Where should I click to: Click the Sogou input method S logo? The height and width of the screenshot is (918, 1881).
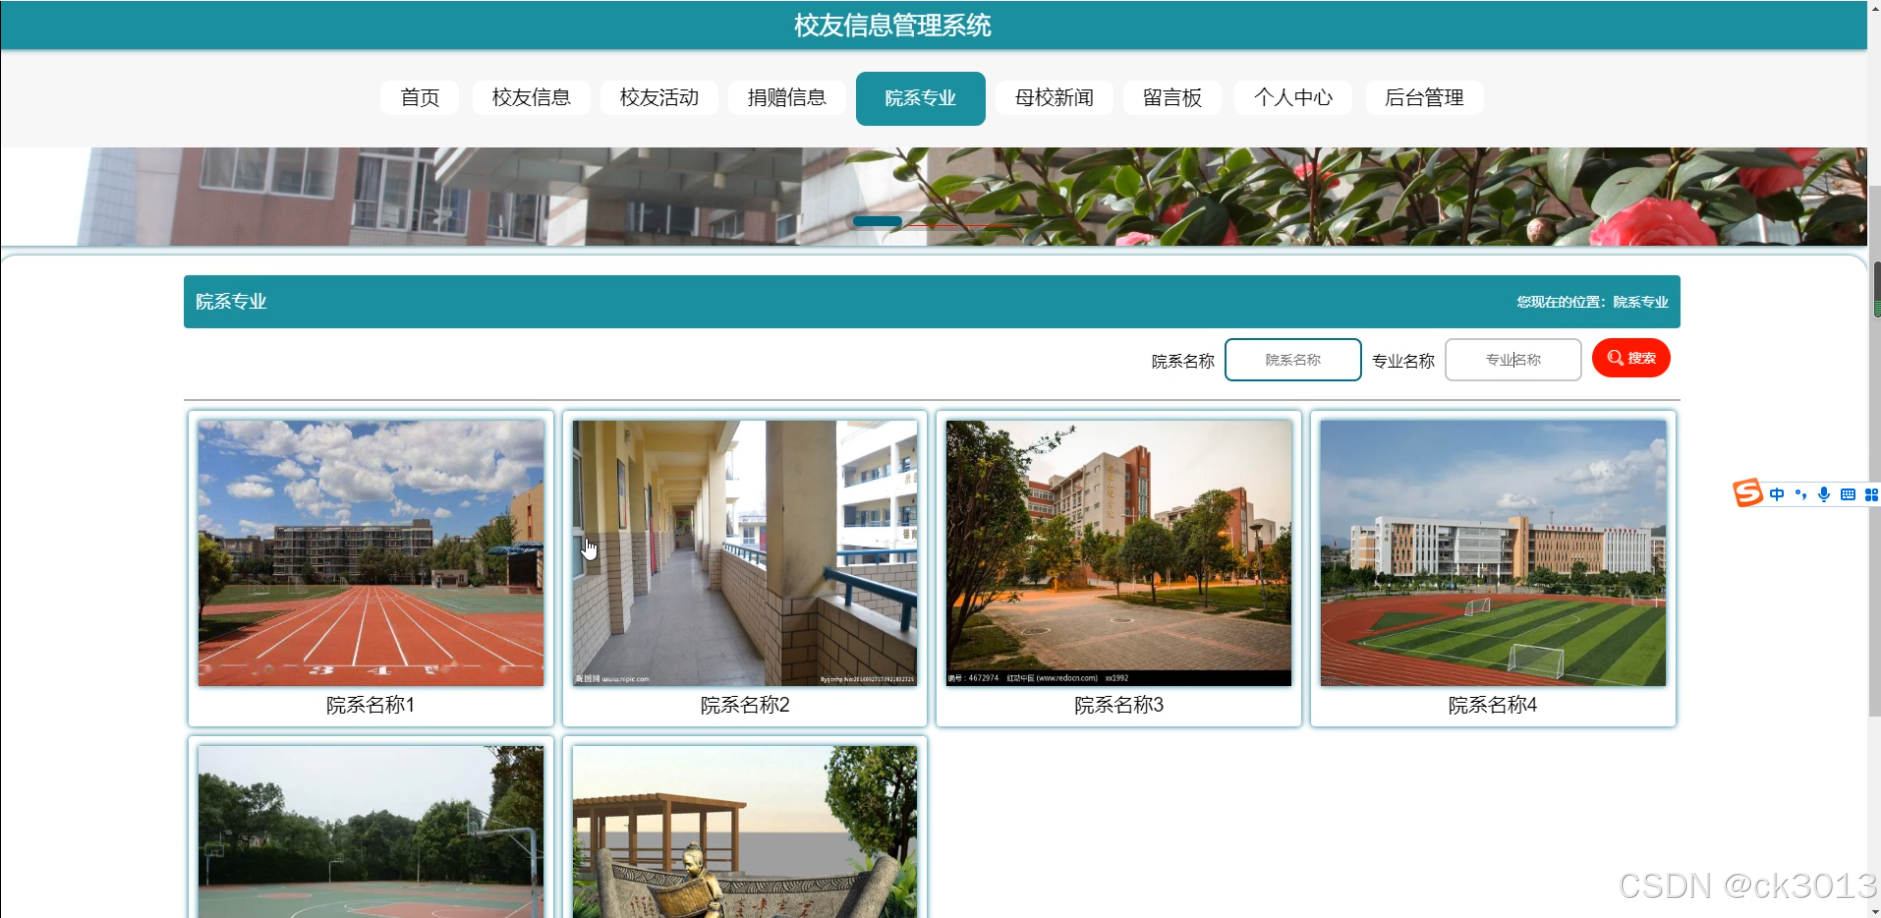[x=1748, y=493]
